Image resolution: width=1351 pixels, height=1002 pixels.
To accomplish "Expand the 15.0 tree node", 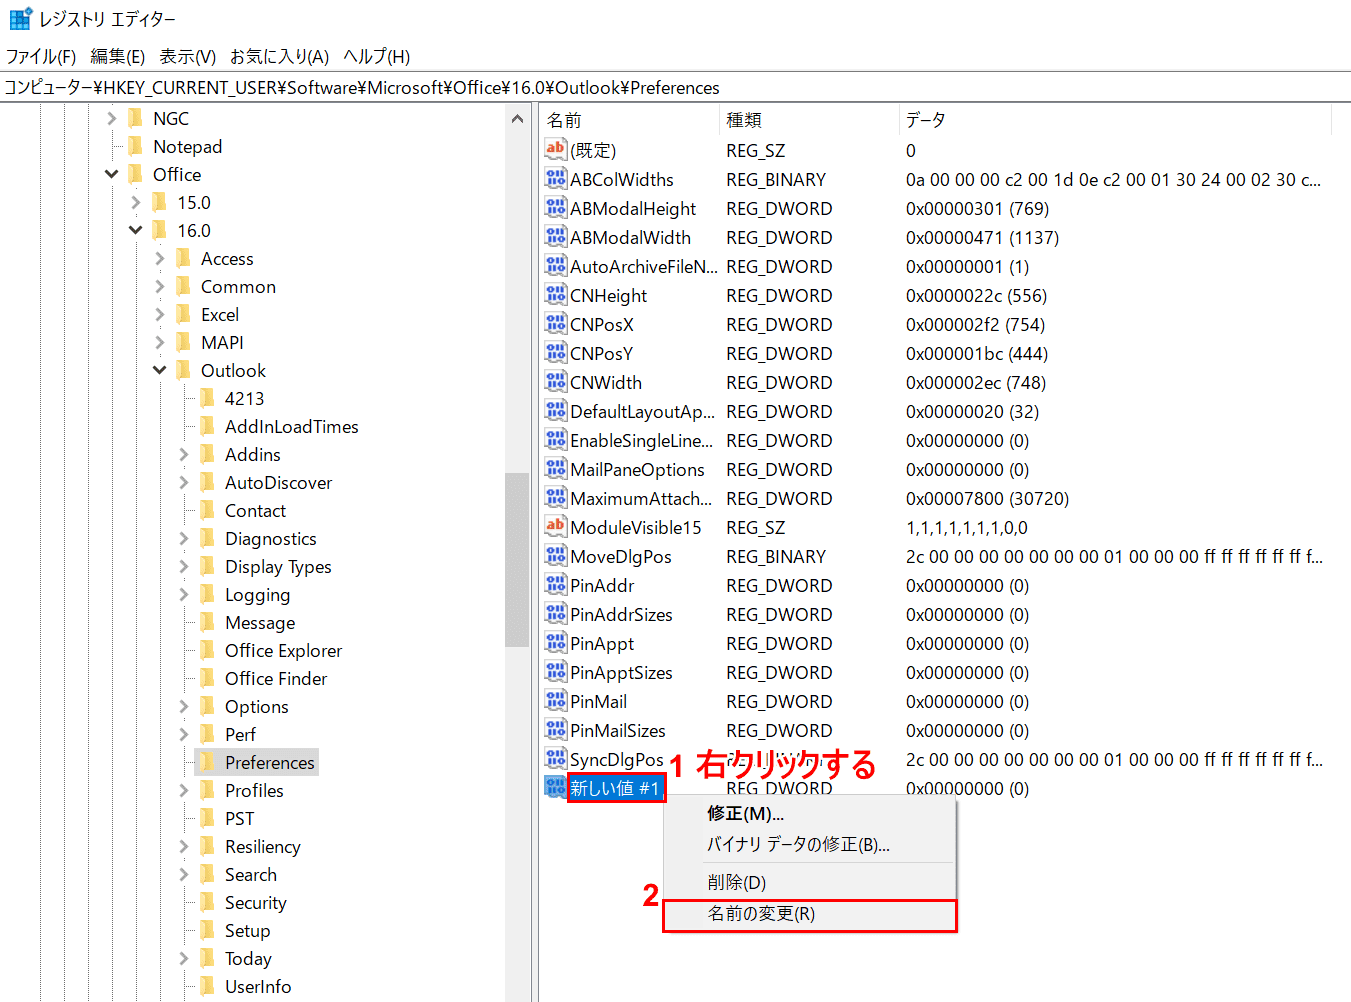I will point(136,202).
